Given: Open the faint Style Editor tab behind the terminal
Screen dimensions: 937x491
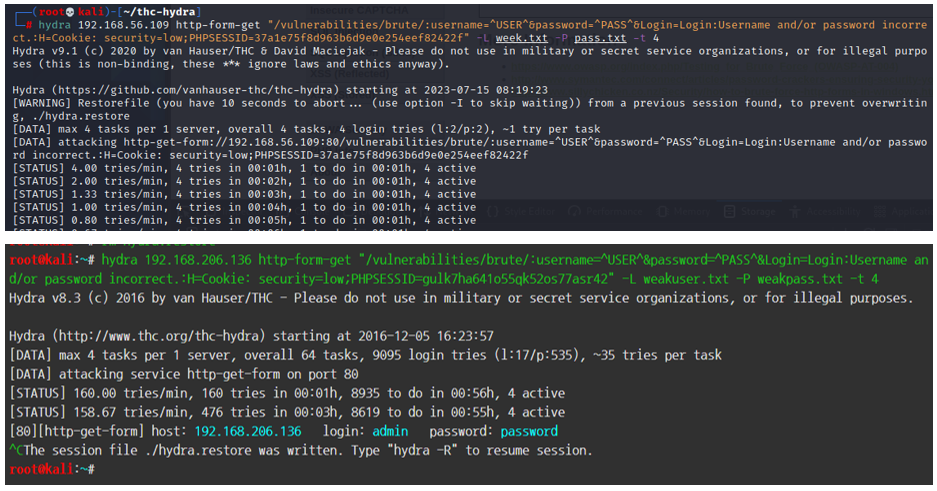Looking at the screenshot, I should coord(522,211).
